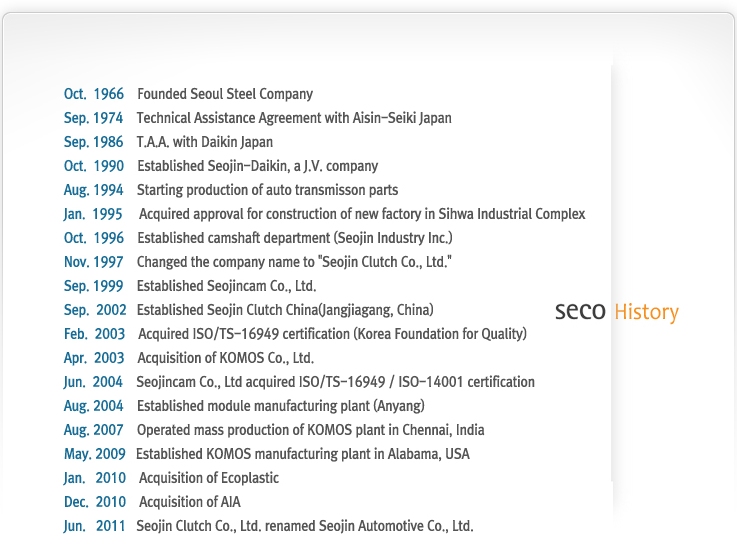Select 'Established Seojin-Daikin, a J.V. company'
737x548 pixels.
[258, 166]
